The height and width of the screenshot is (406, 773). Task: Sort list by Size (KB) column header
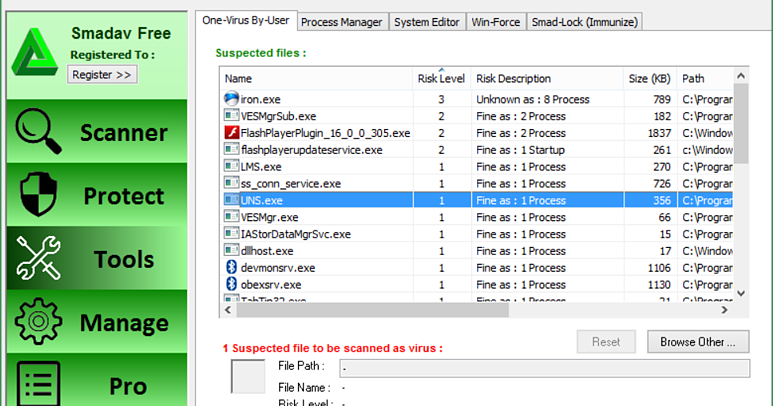(650, 79)
